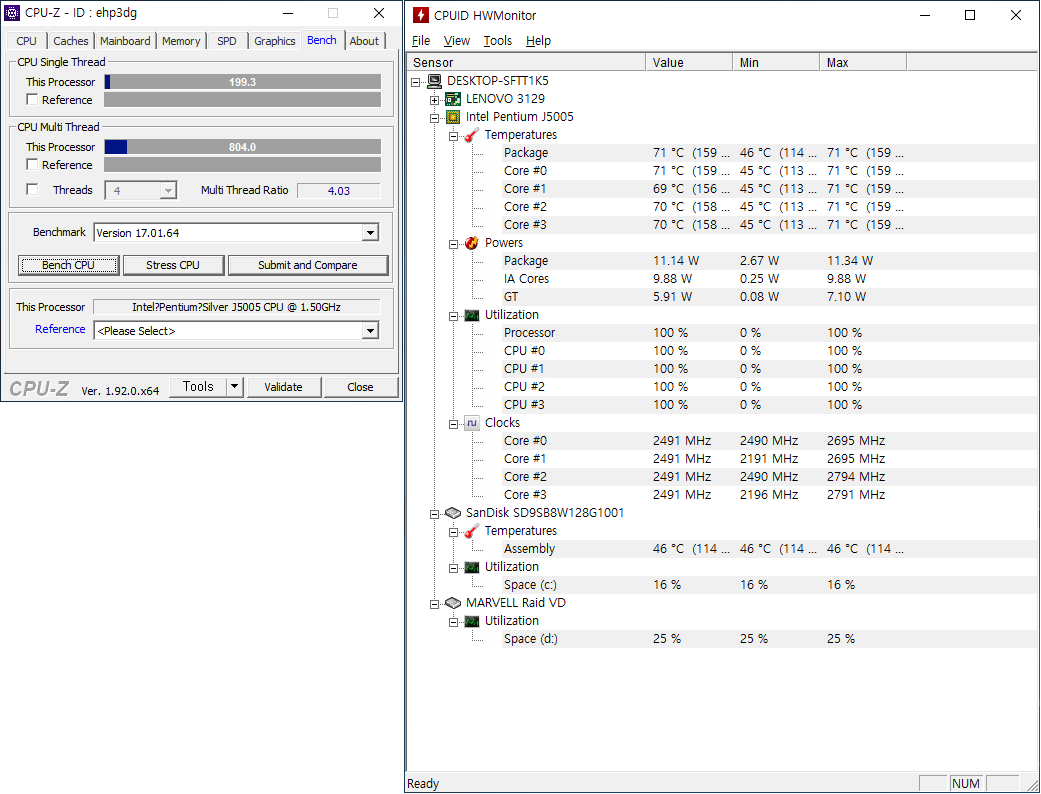Click the HWMonitor lightning bolt title icon
This screenshot has width=1041, height=794.
click(x=420, y=15)
